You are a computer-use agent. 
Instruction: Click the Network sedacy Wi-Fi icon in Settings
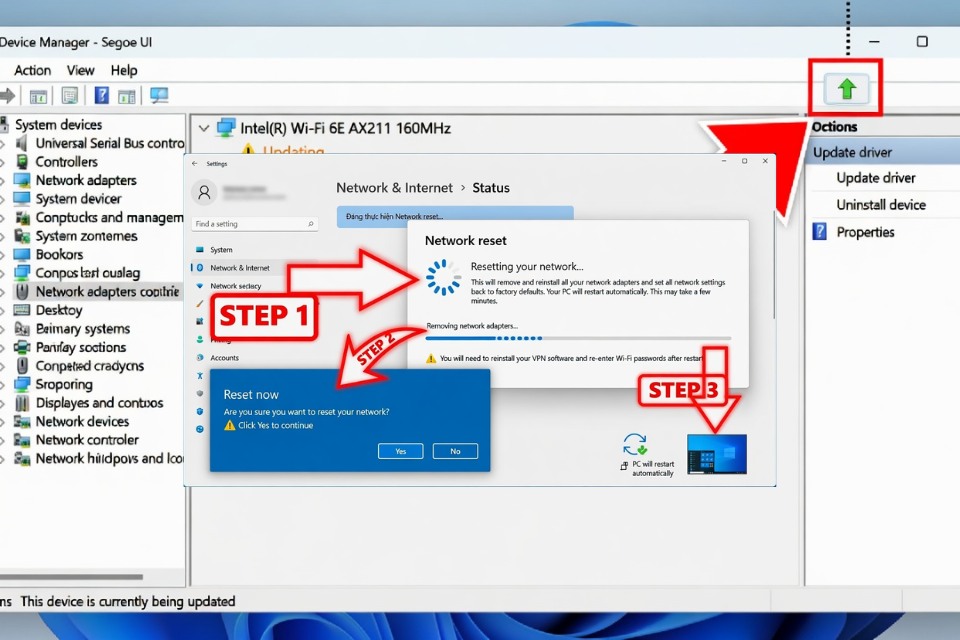(200, 285)
